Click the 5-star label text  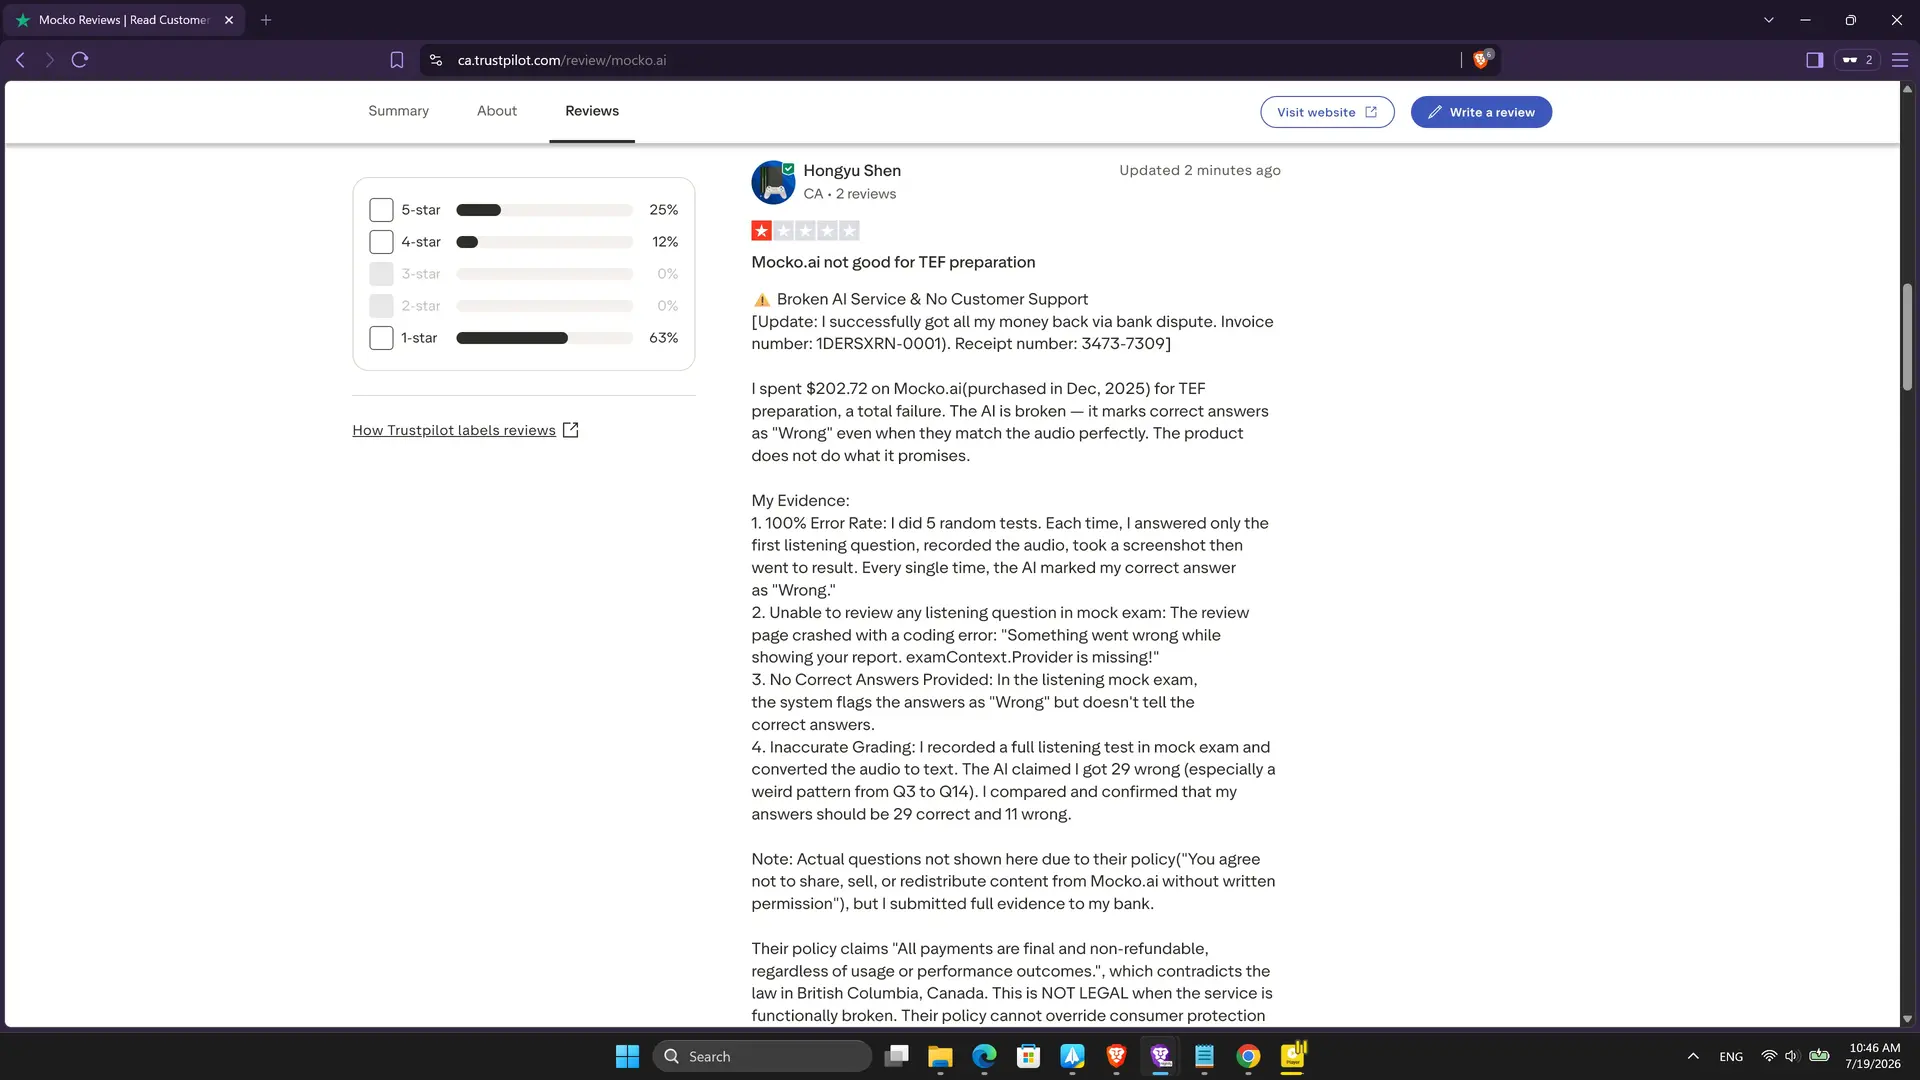[421, 210]
